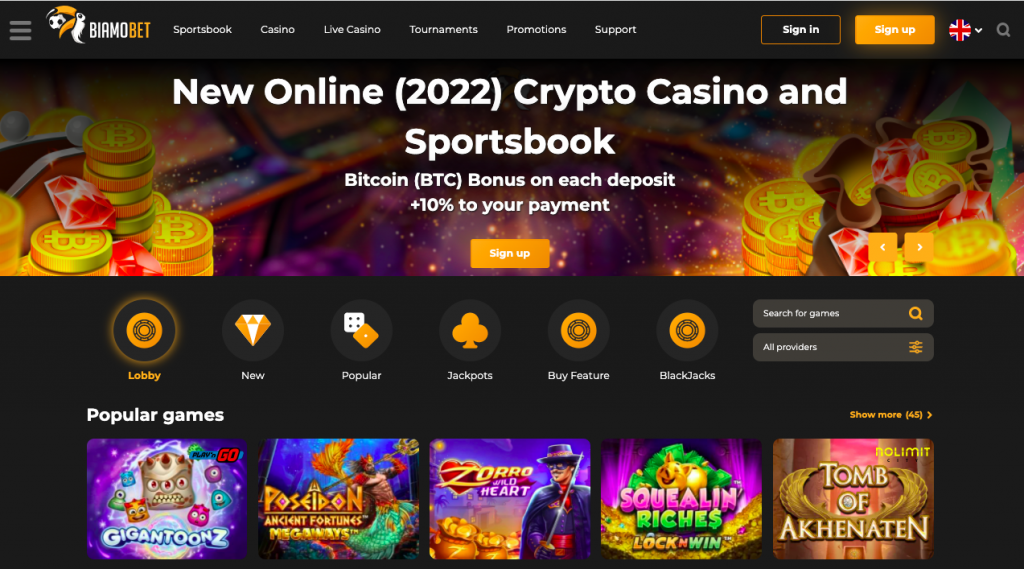Screen dimensions: 1024x569
Task: Open the Tournaments menu item
Action: pyautogui.click(x=443, y=29)
